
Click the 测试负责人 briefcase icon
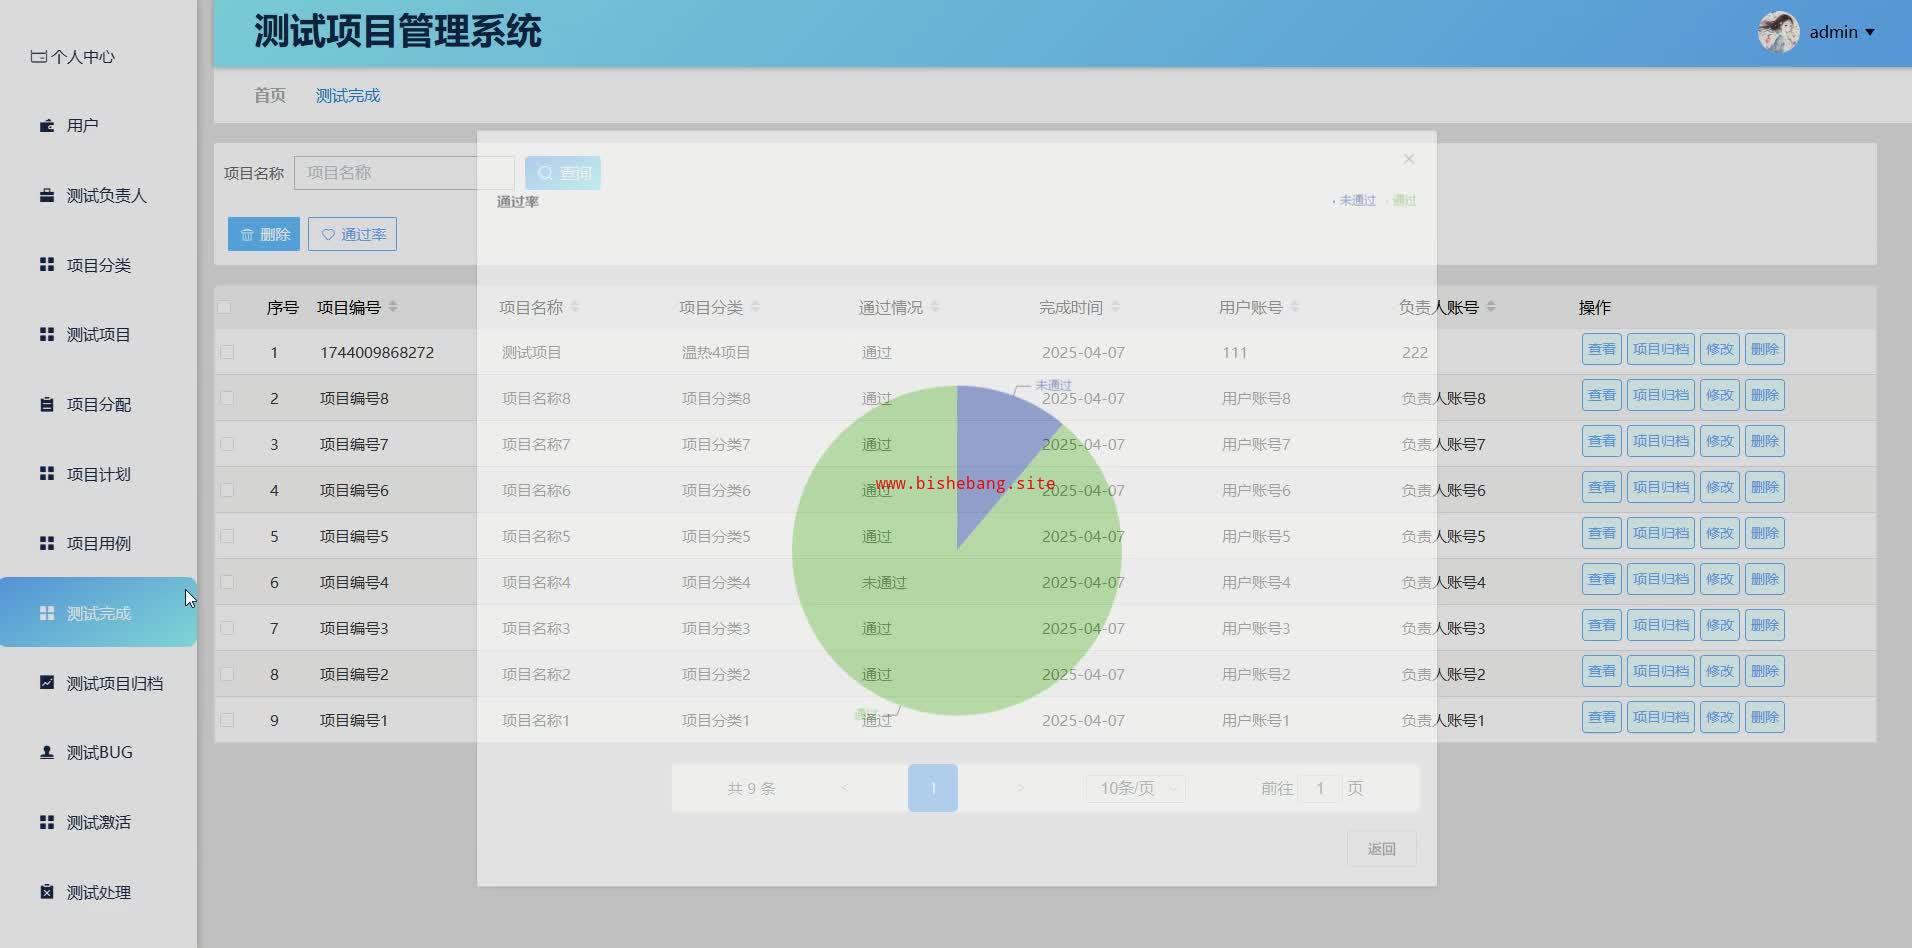47,196
